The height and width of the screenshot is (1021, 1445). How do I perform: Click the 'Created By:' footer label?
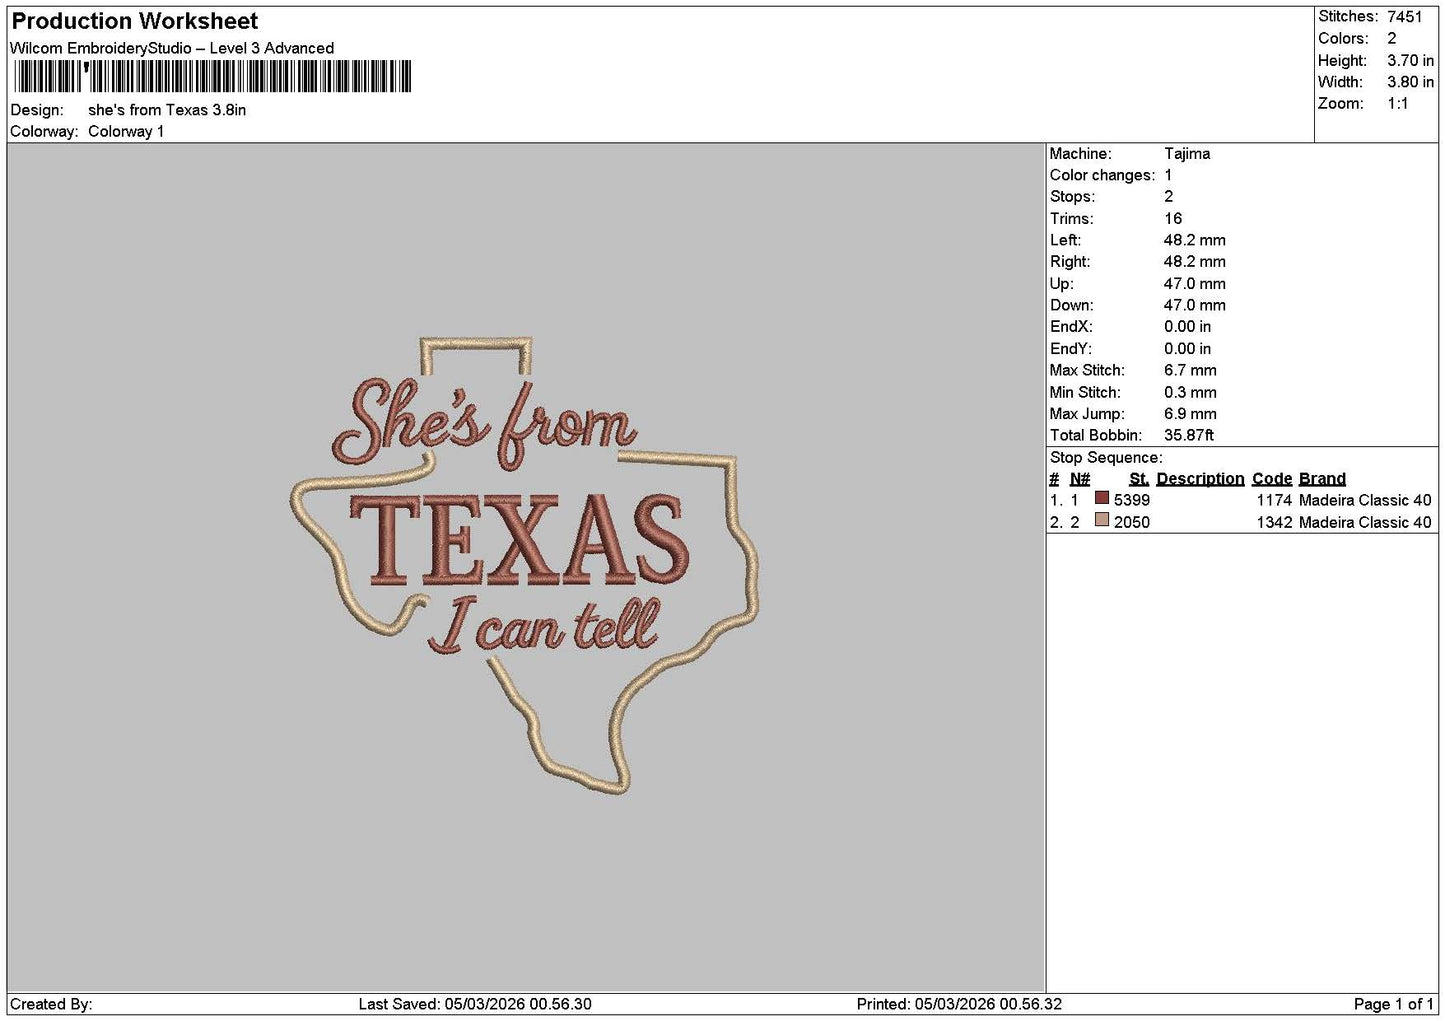click(x=51, y=1004)
